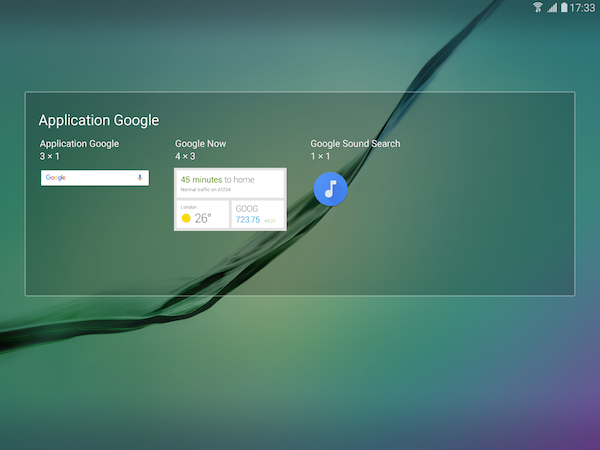The height and width of the screenshot is (450, 600).
Task: Tap the 'Application Google' widget label
Action: pyautogui.click(x=79, y=143)
